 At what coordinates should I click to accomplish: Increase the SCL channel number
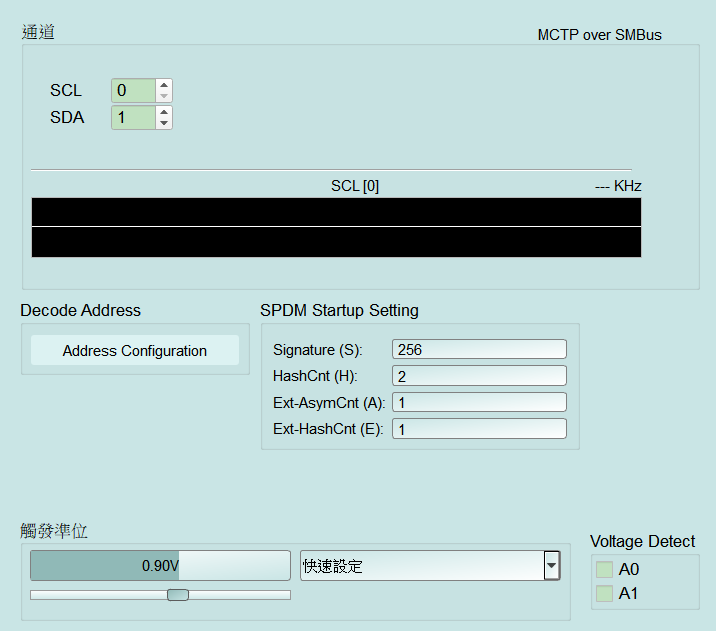pos(164,85)
